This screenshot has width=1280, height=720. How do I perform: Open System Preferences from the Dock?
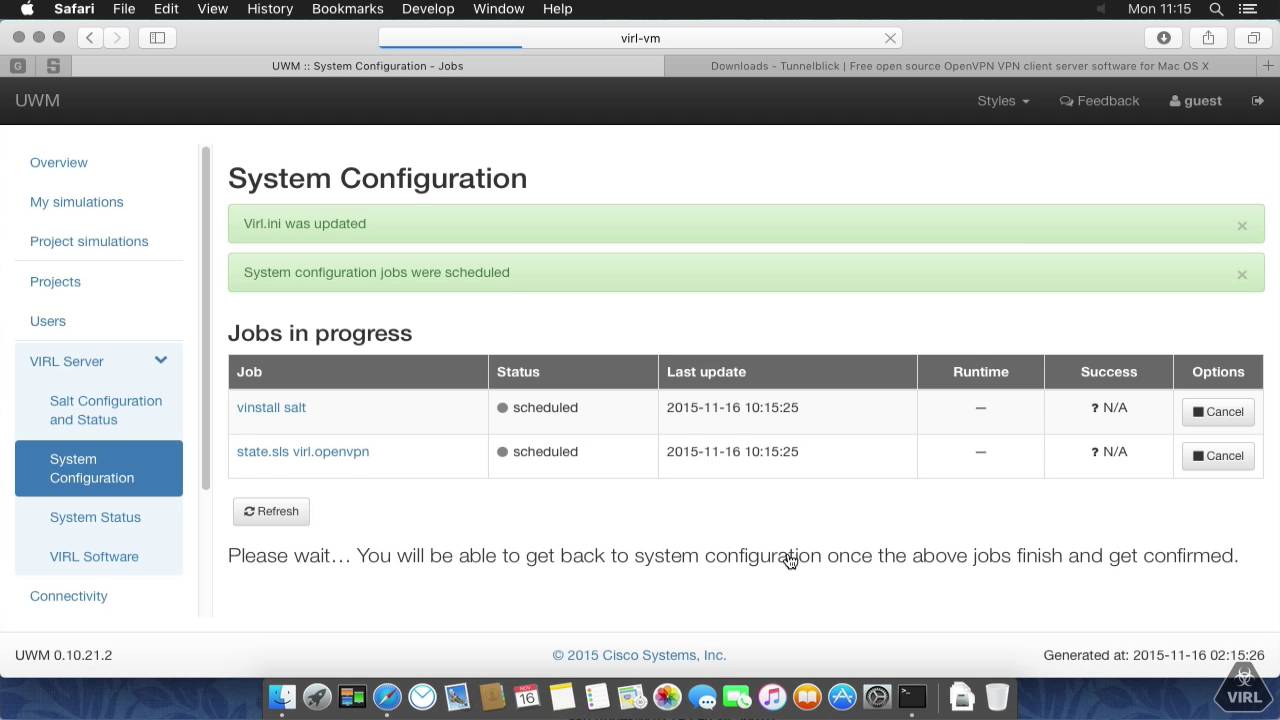pyautogui.click(x=877, y=696)
